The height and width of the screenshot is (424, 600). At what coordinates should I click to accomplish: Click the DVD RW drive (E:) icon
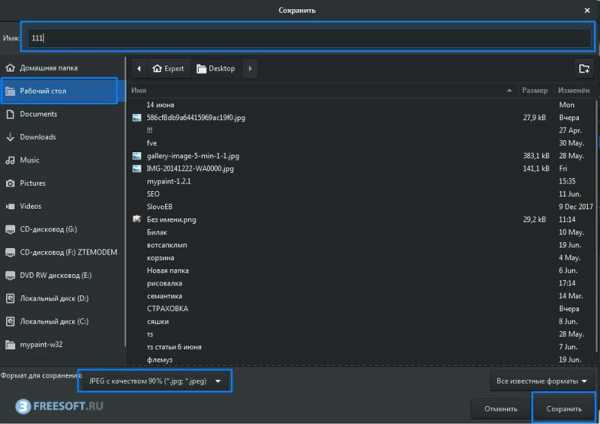click(10, 276)
